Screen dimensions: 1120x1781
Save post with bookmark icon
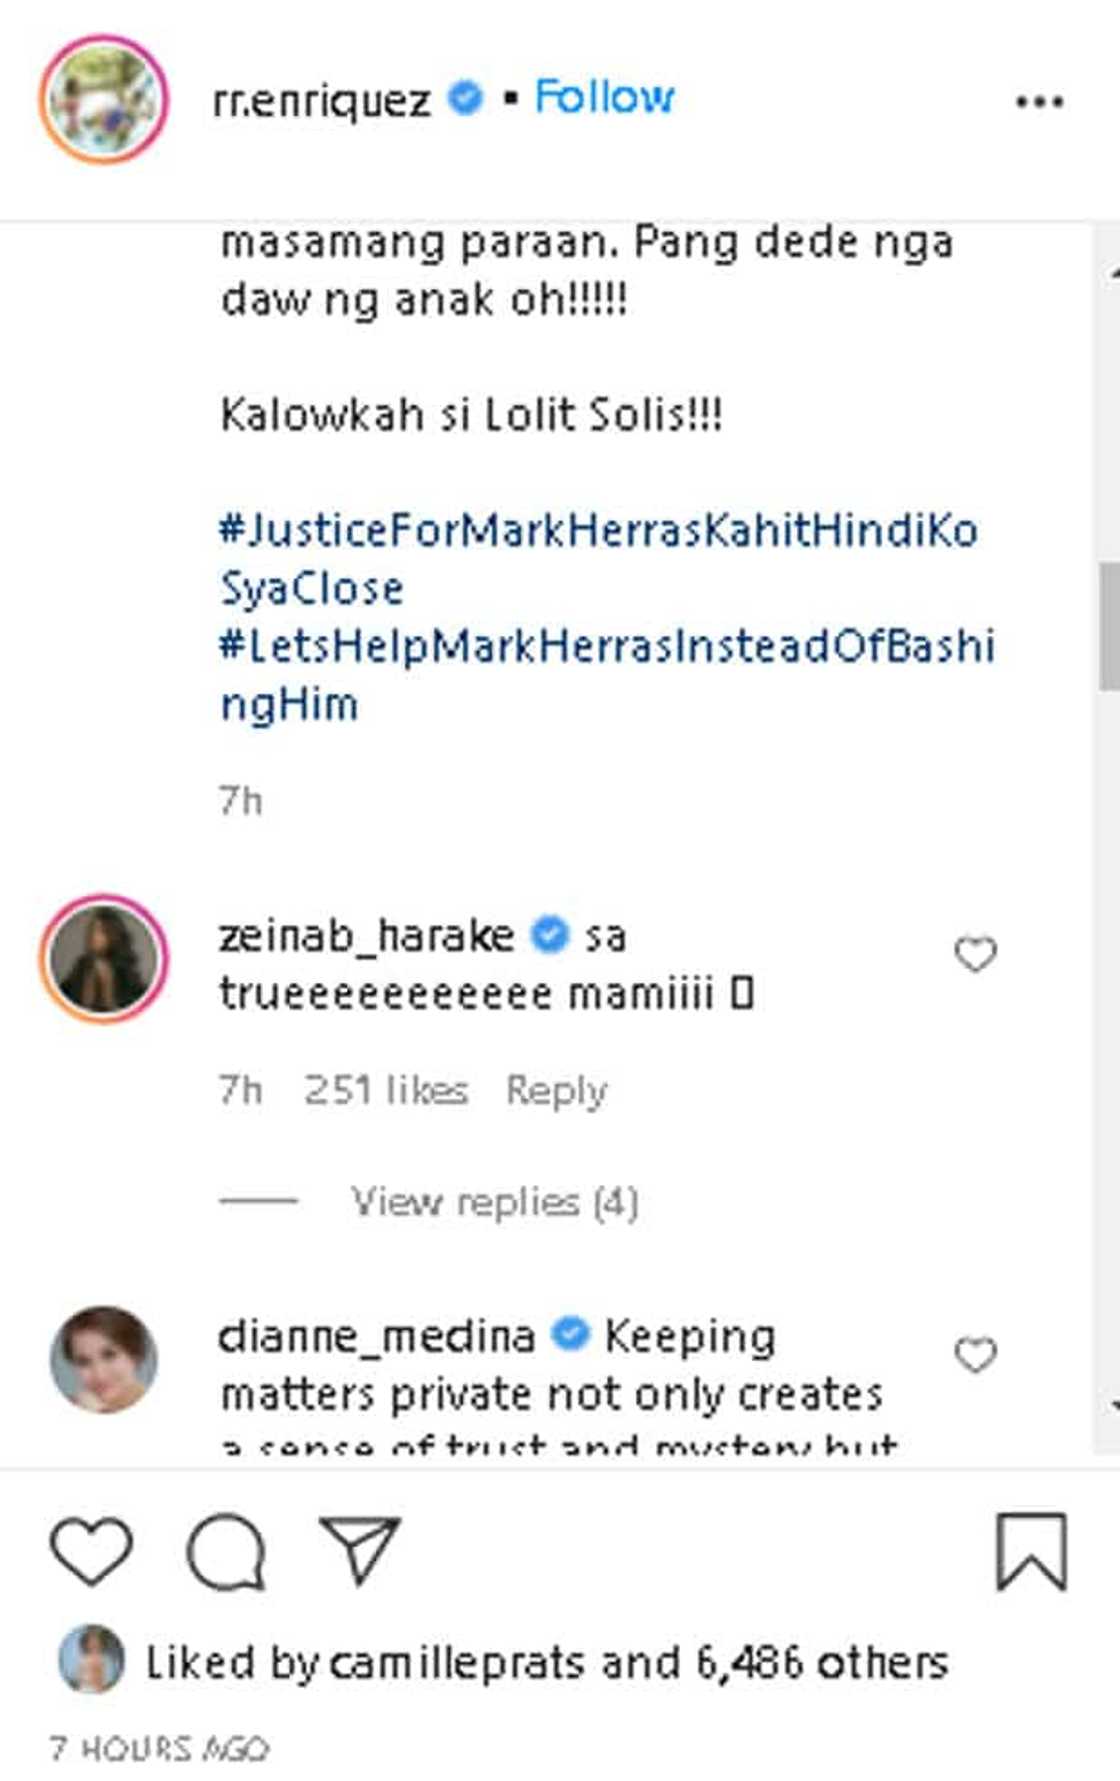[1031, 1551]
